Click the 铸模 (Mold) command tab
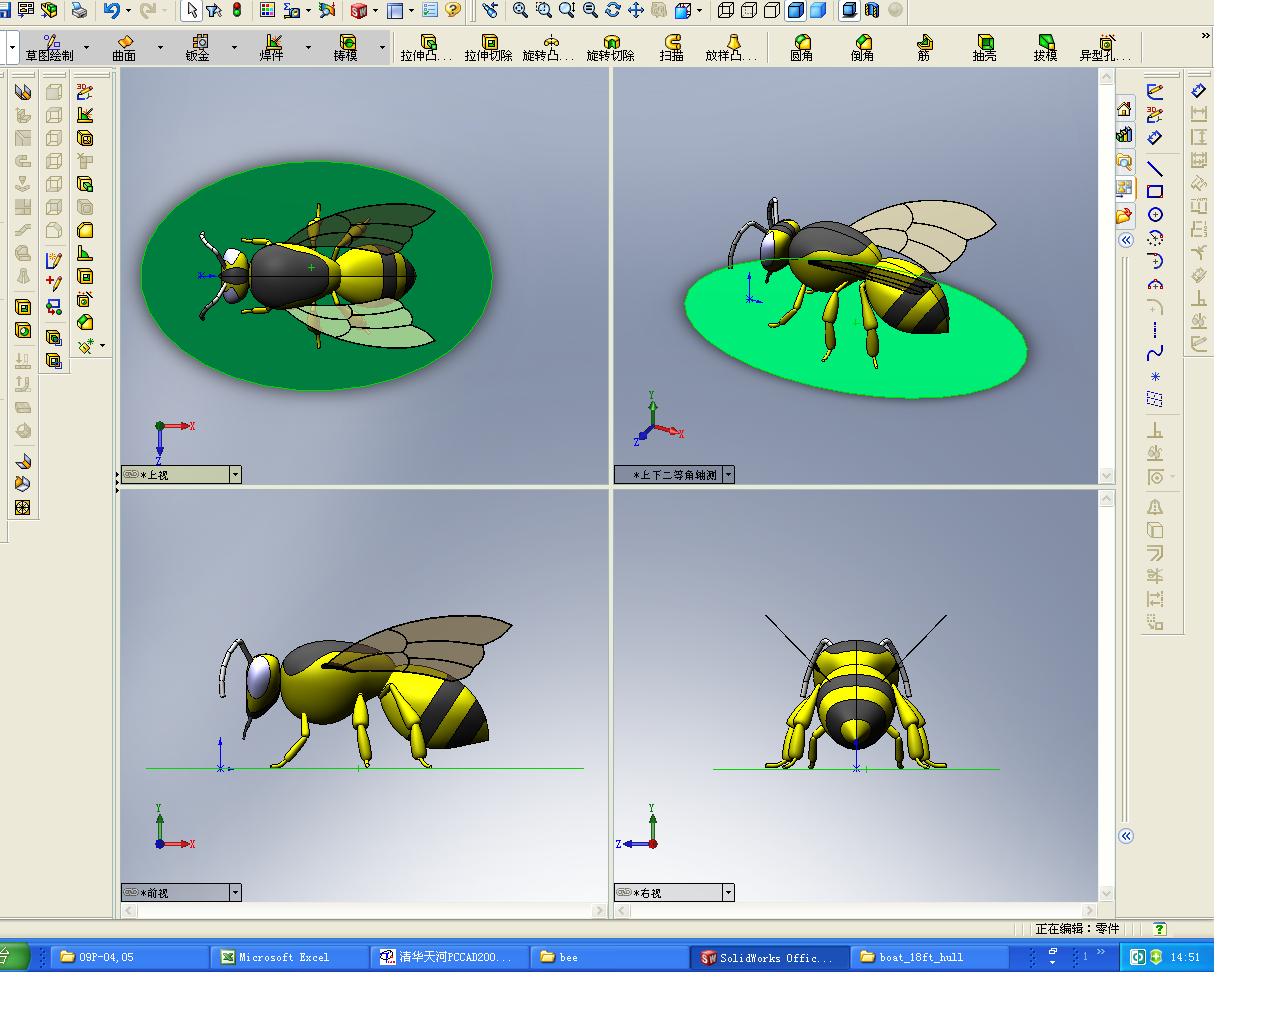This screenshot has height=1024, width=1280. point(346,48)
